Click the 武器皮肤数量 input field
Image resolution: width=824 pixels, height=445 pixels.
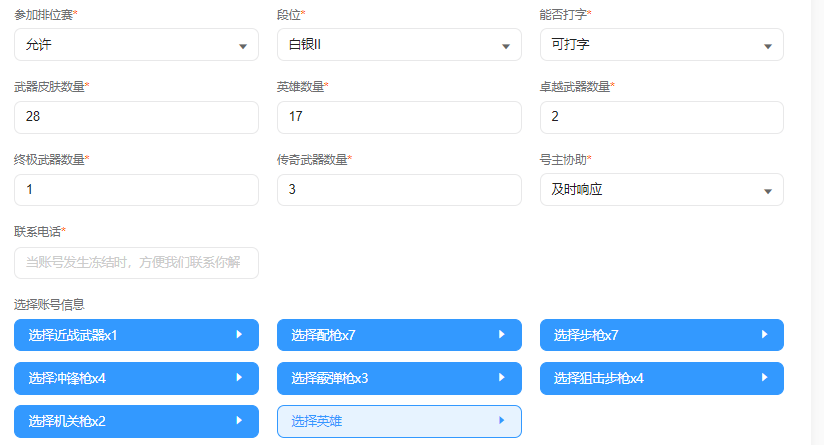coord(136,117)
